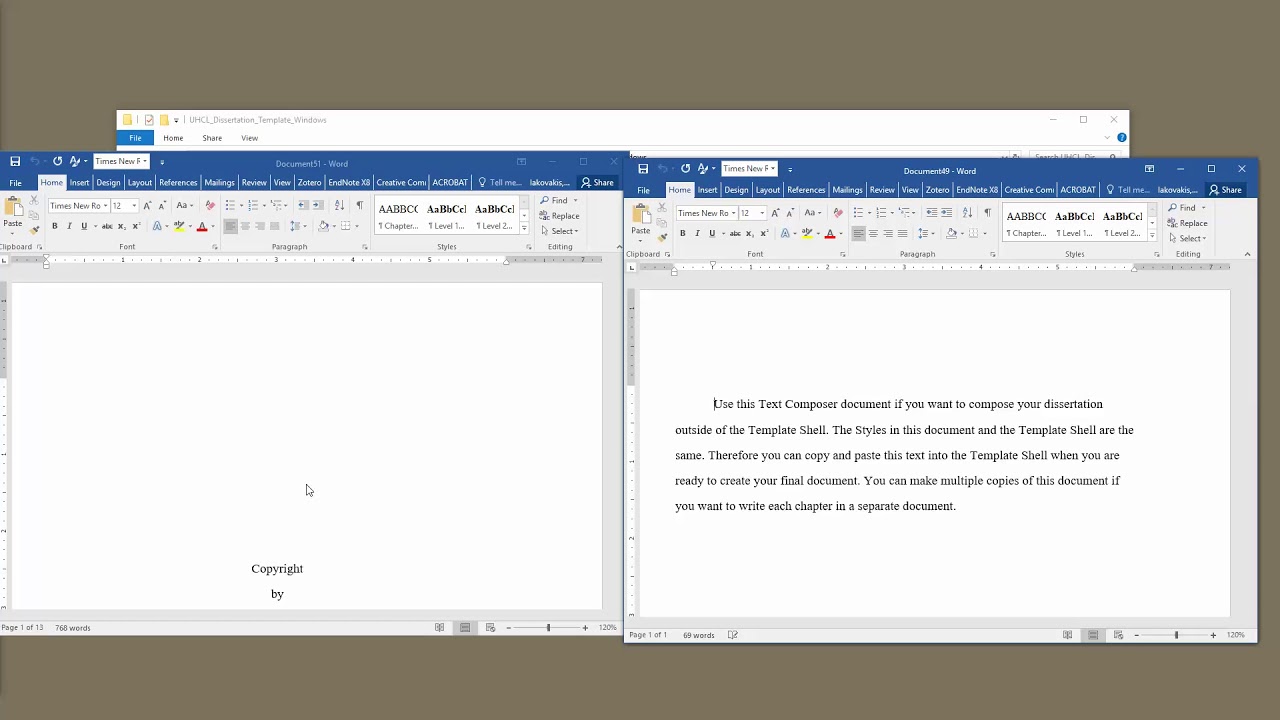1280x720 pixels.
Task: Open Font dialog launcher in Document51
Action: pyautogui.click(x=214, y=247)
